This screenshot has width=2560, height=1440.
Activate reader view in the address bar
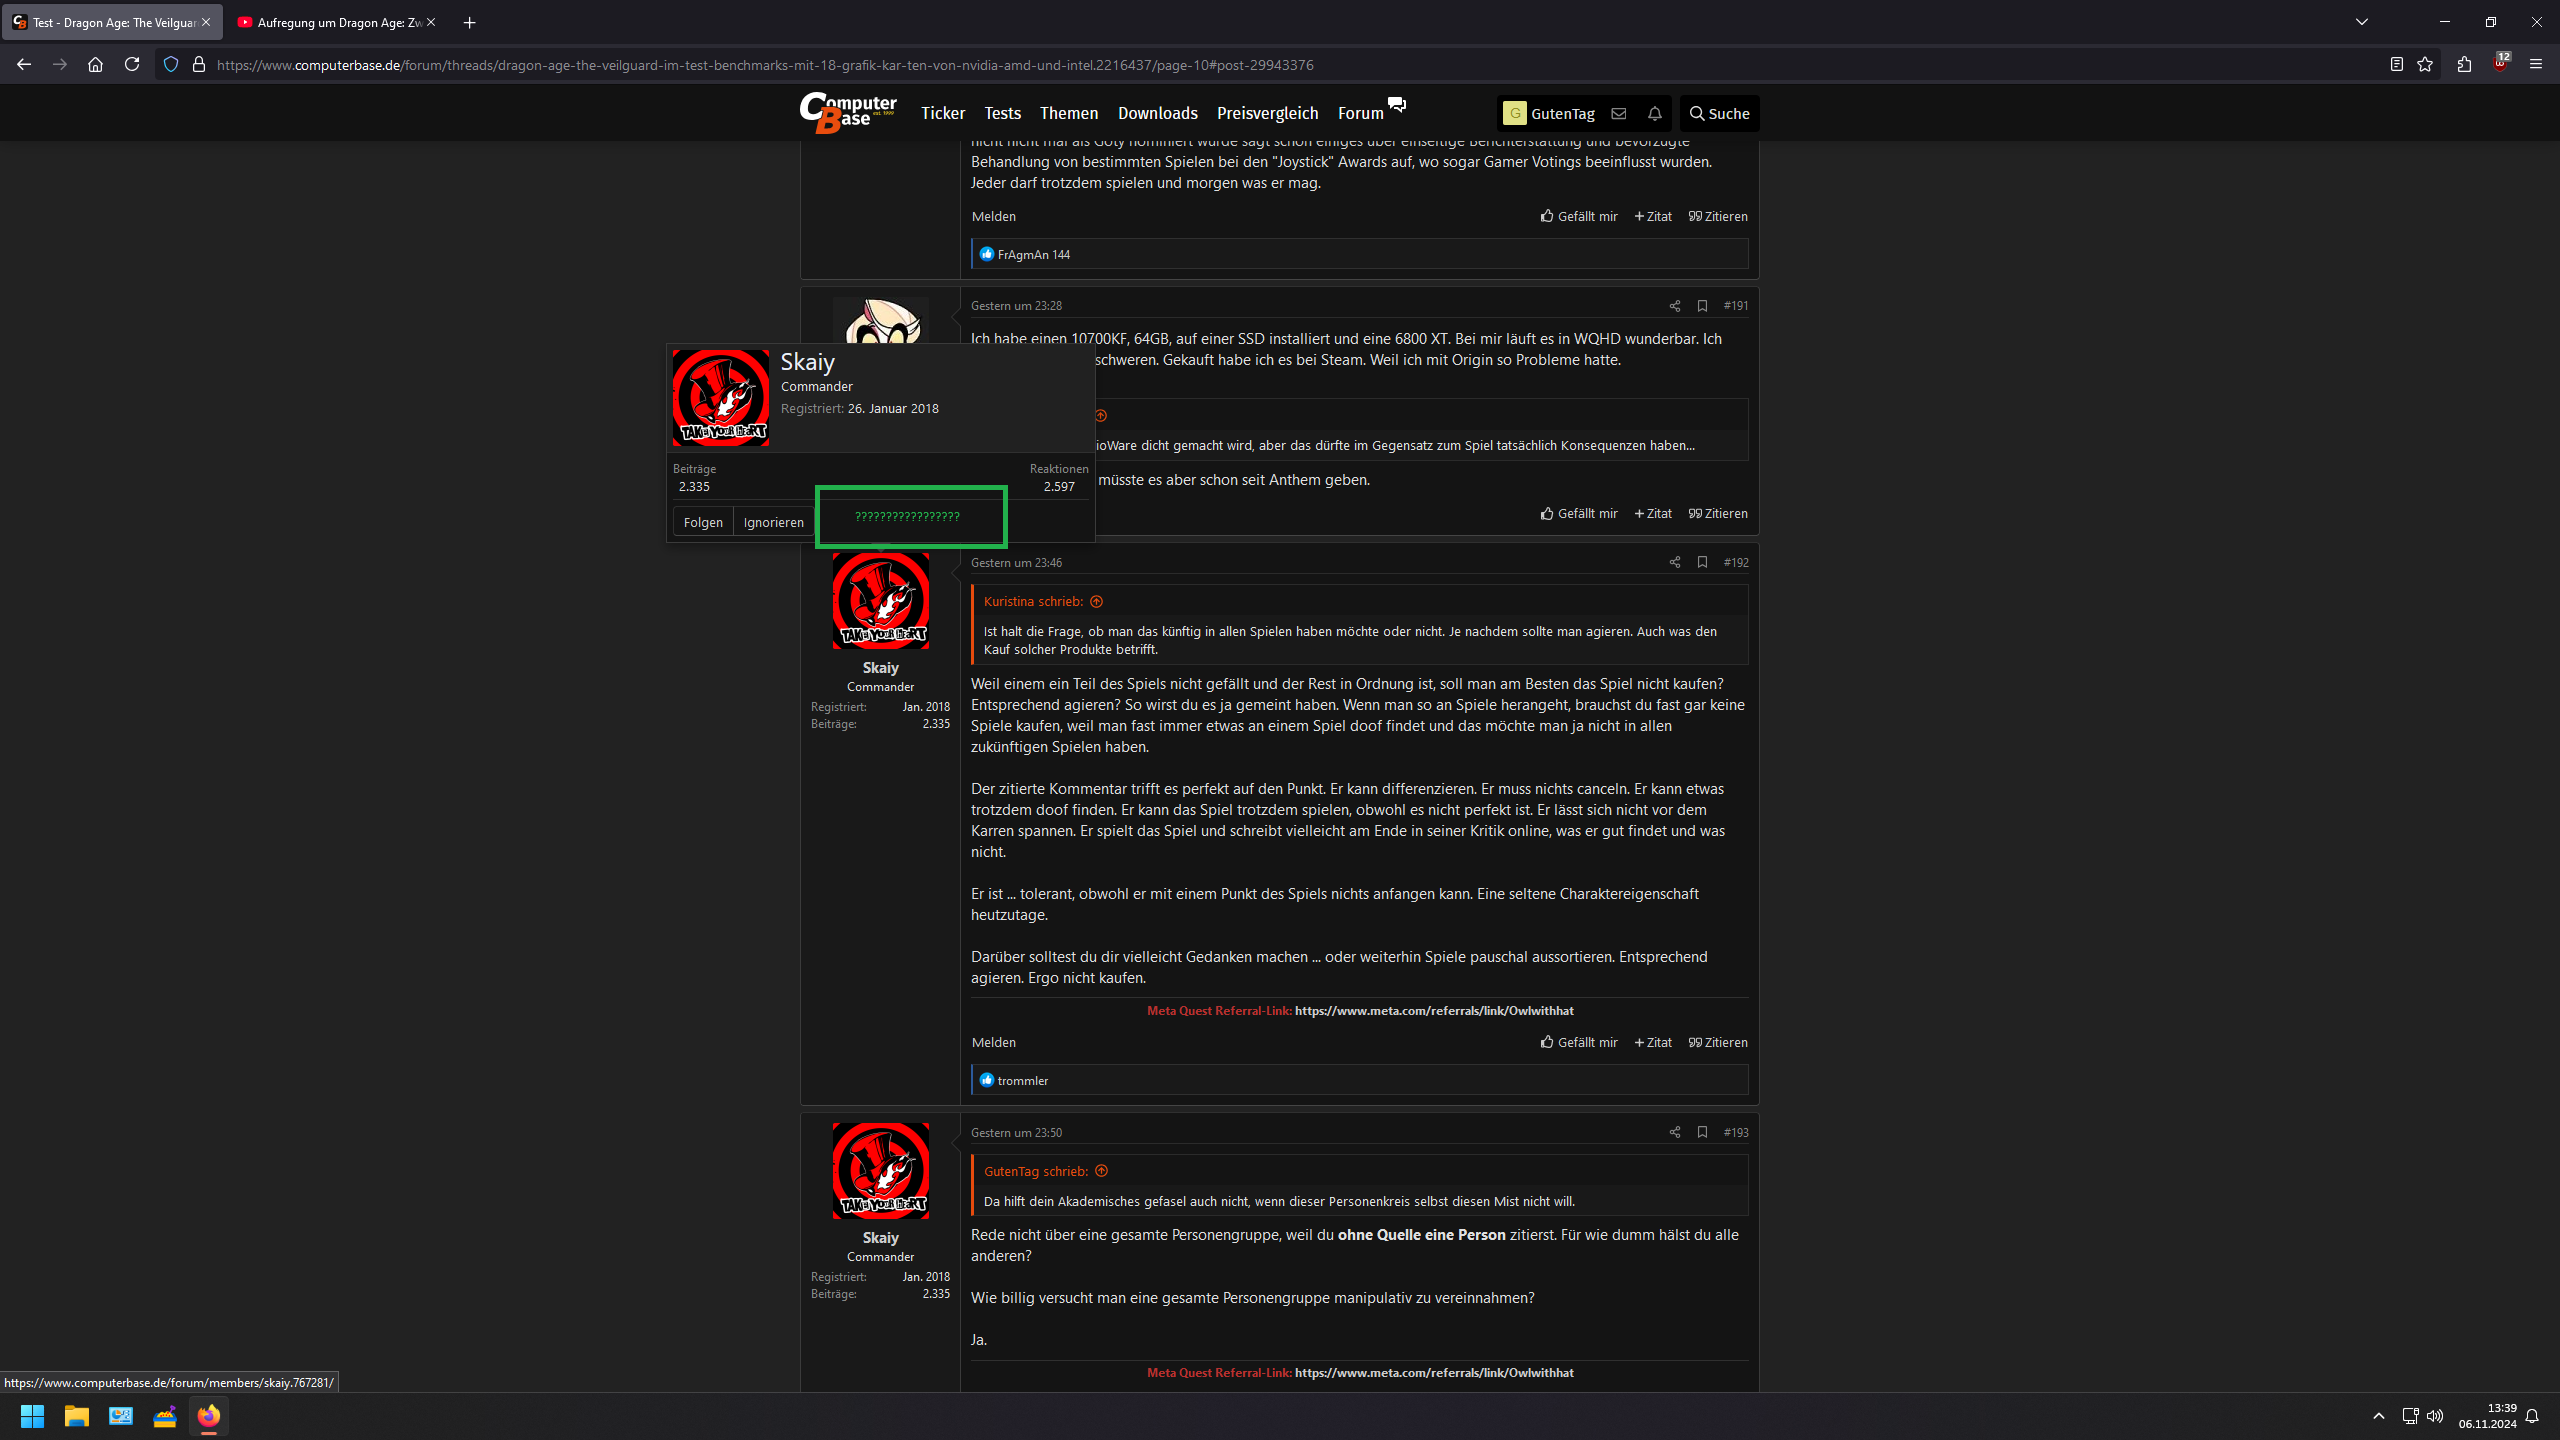point(2396,64)
